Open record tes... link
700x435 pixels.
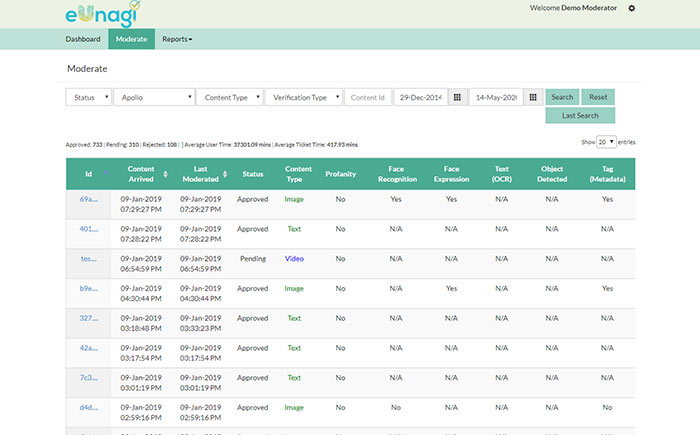pyautogui.click(x=88, y=259)
